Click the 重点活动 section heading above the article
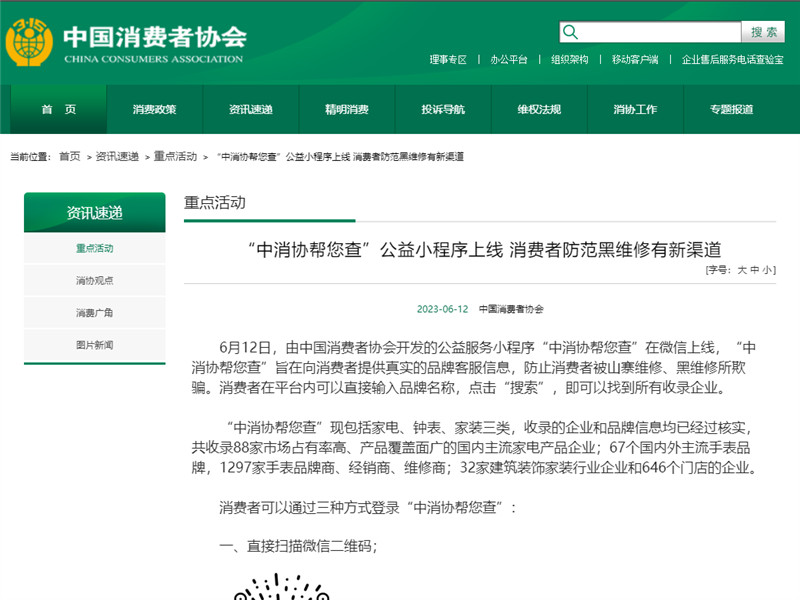 215,203
